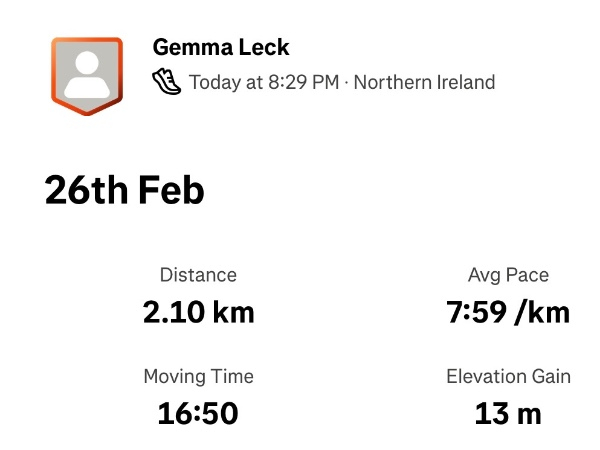Viewport: 600px width, 450px height.
Task: Click the Distance stat label
Action: click(198, 275)
